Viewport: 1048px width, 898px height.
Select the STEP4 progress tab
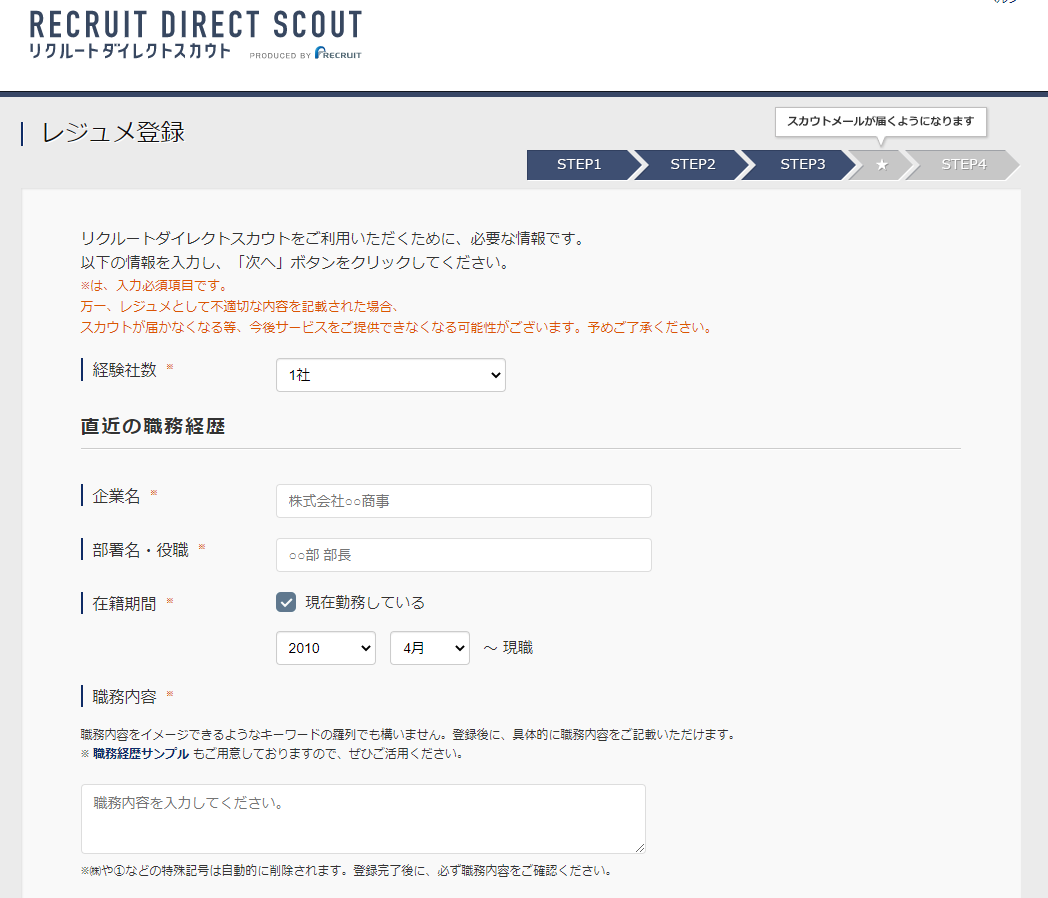coord(963,165)
